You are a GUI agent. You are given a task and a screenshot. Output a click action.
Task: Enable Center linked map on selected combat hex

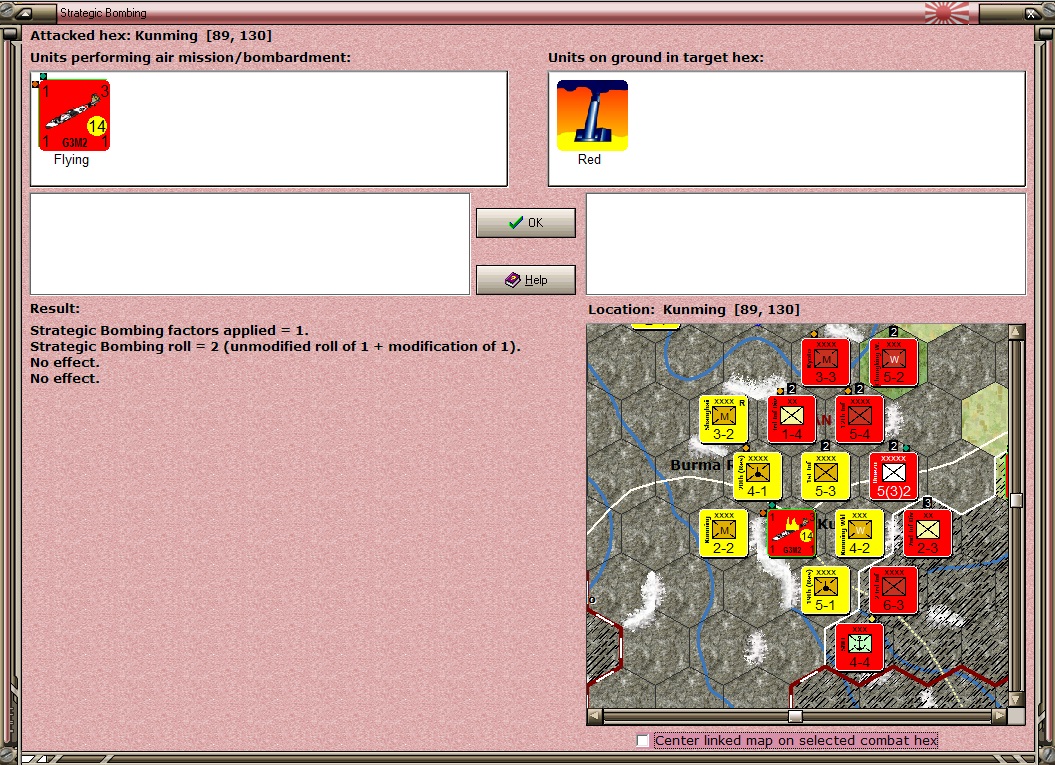[643, 741]
